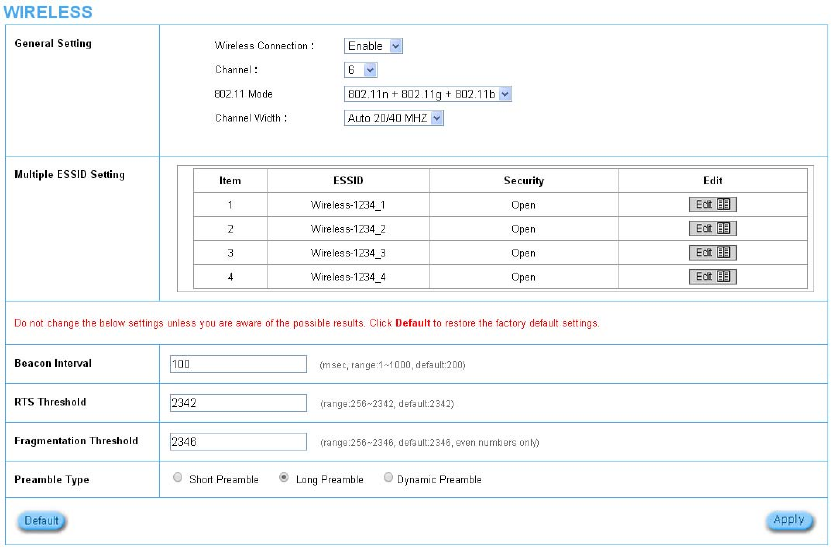Image resolution: width=831 pixels, height=548 pixels.
Task: Click the Security column header
Action: pyautogui.click(x=524, y=181)
